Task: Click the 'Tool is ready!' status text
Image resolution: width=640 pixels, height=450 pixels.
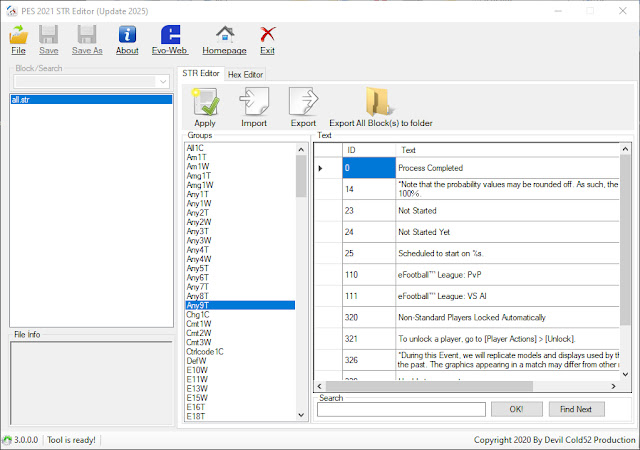Action: point(71,440)
